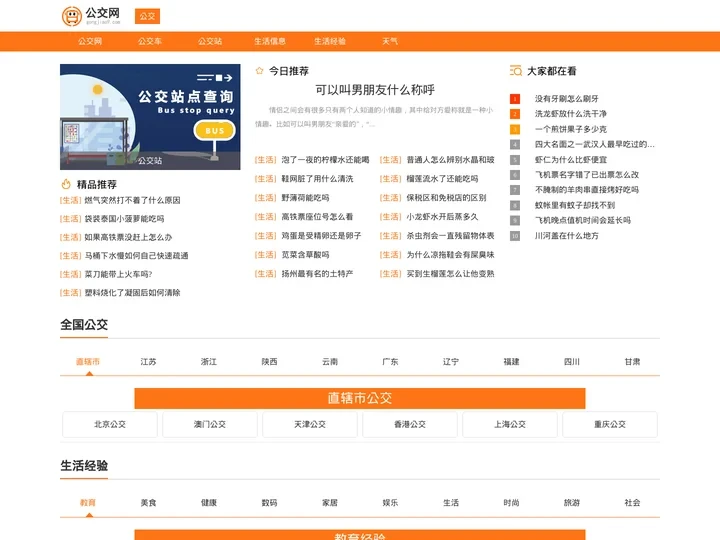
Task: Open article 为什么凉拖鞋会有屎臭味
Action: [450, 254]
